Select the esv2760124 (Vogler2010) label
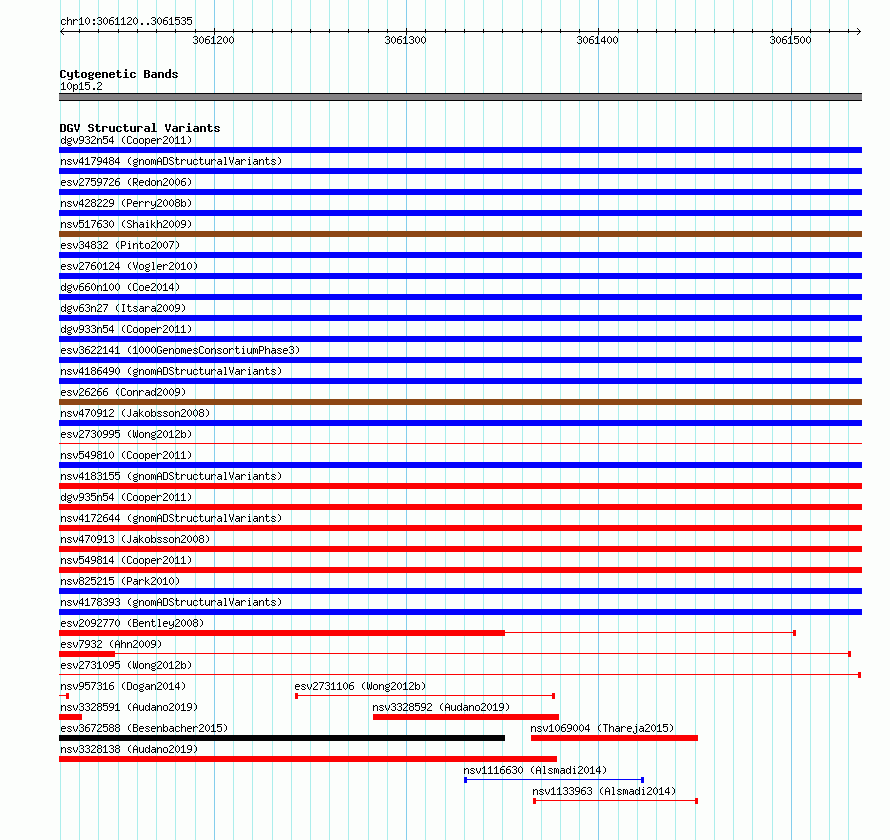This screenshot has height=840, width=890. coord(129,266)
